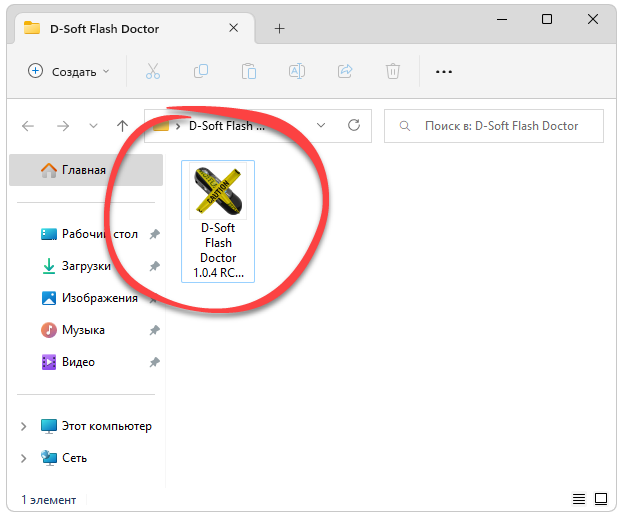Go back with the left arrow

click(28, 126)
